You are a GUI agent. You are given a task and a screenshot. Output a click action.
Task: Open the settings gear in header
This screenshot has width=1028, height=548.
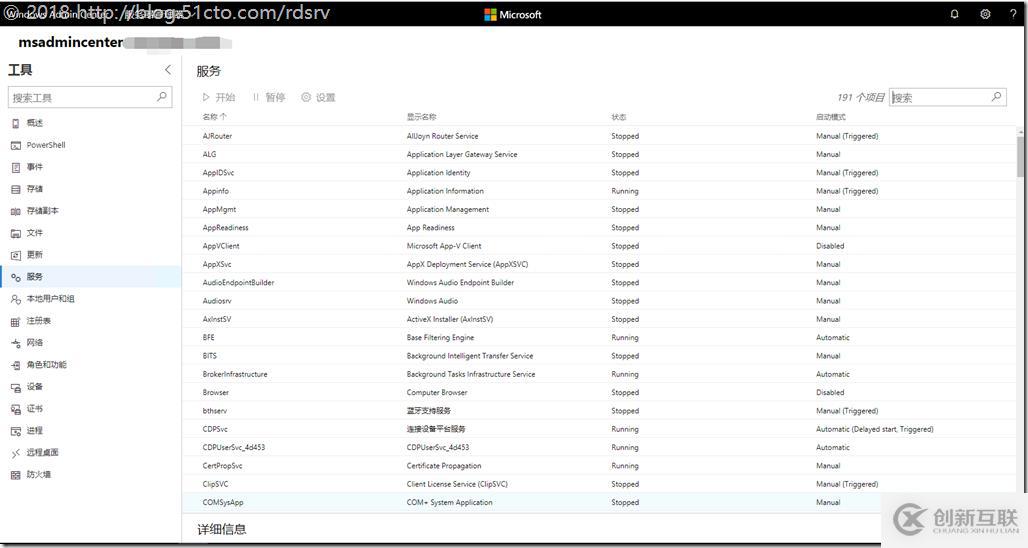[985, 14]
